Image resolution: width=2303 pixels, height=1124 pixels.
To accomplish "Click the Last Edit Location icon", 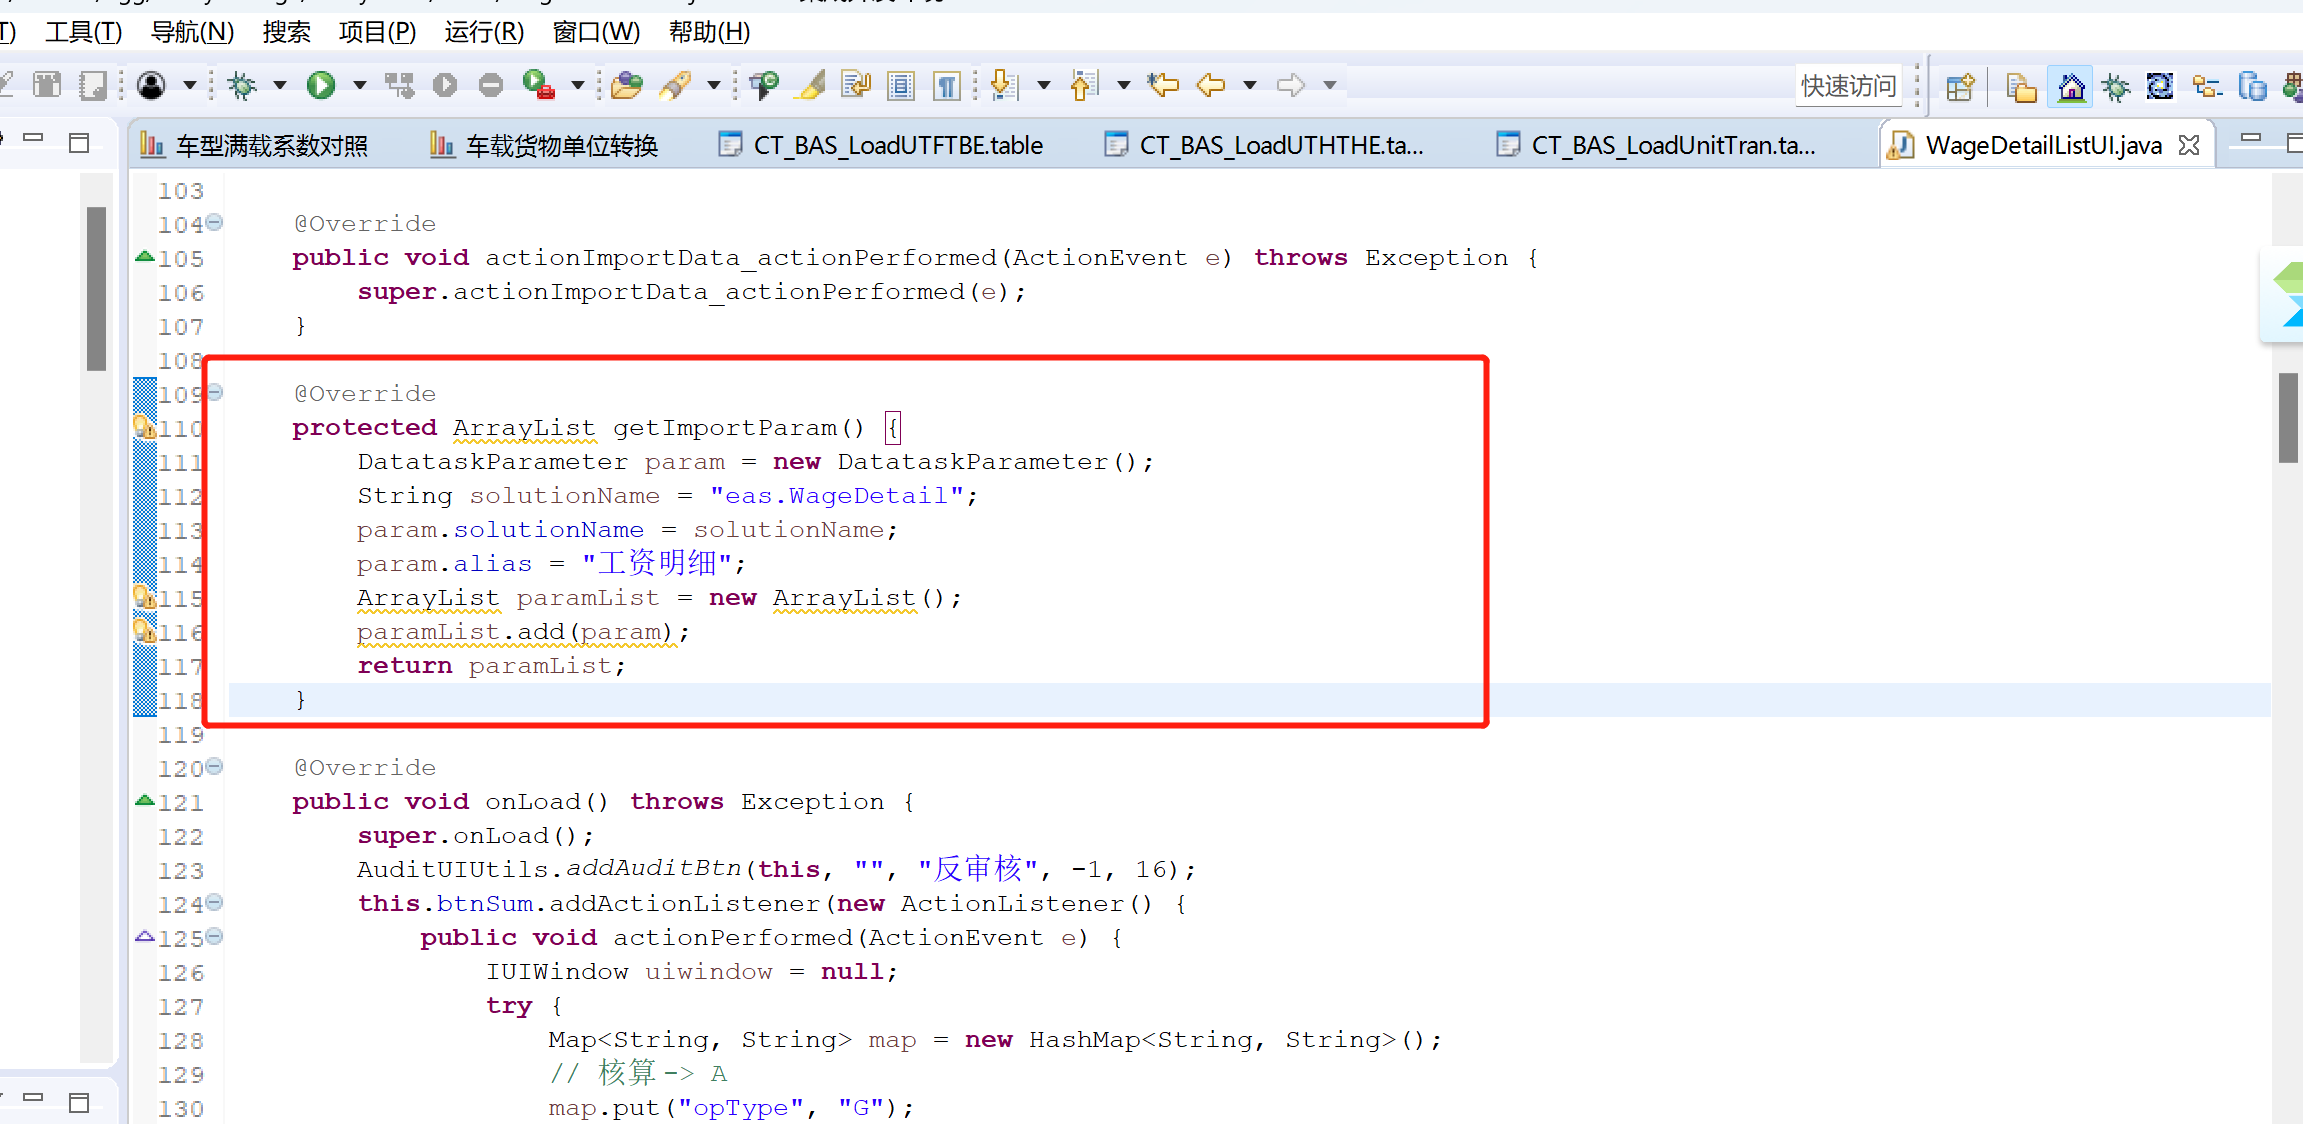I will (x=1163, y=86).
